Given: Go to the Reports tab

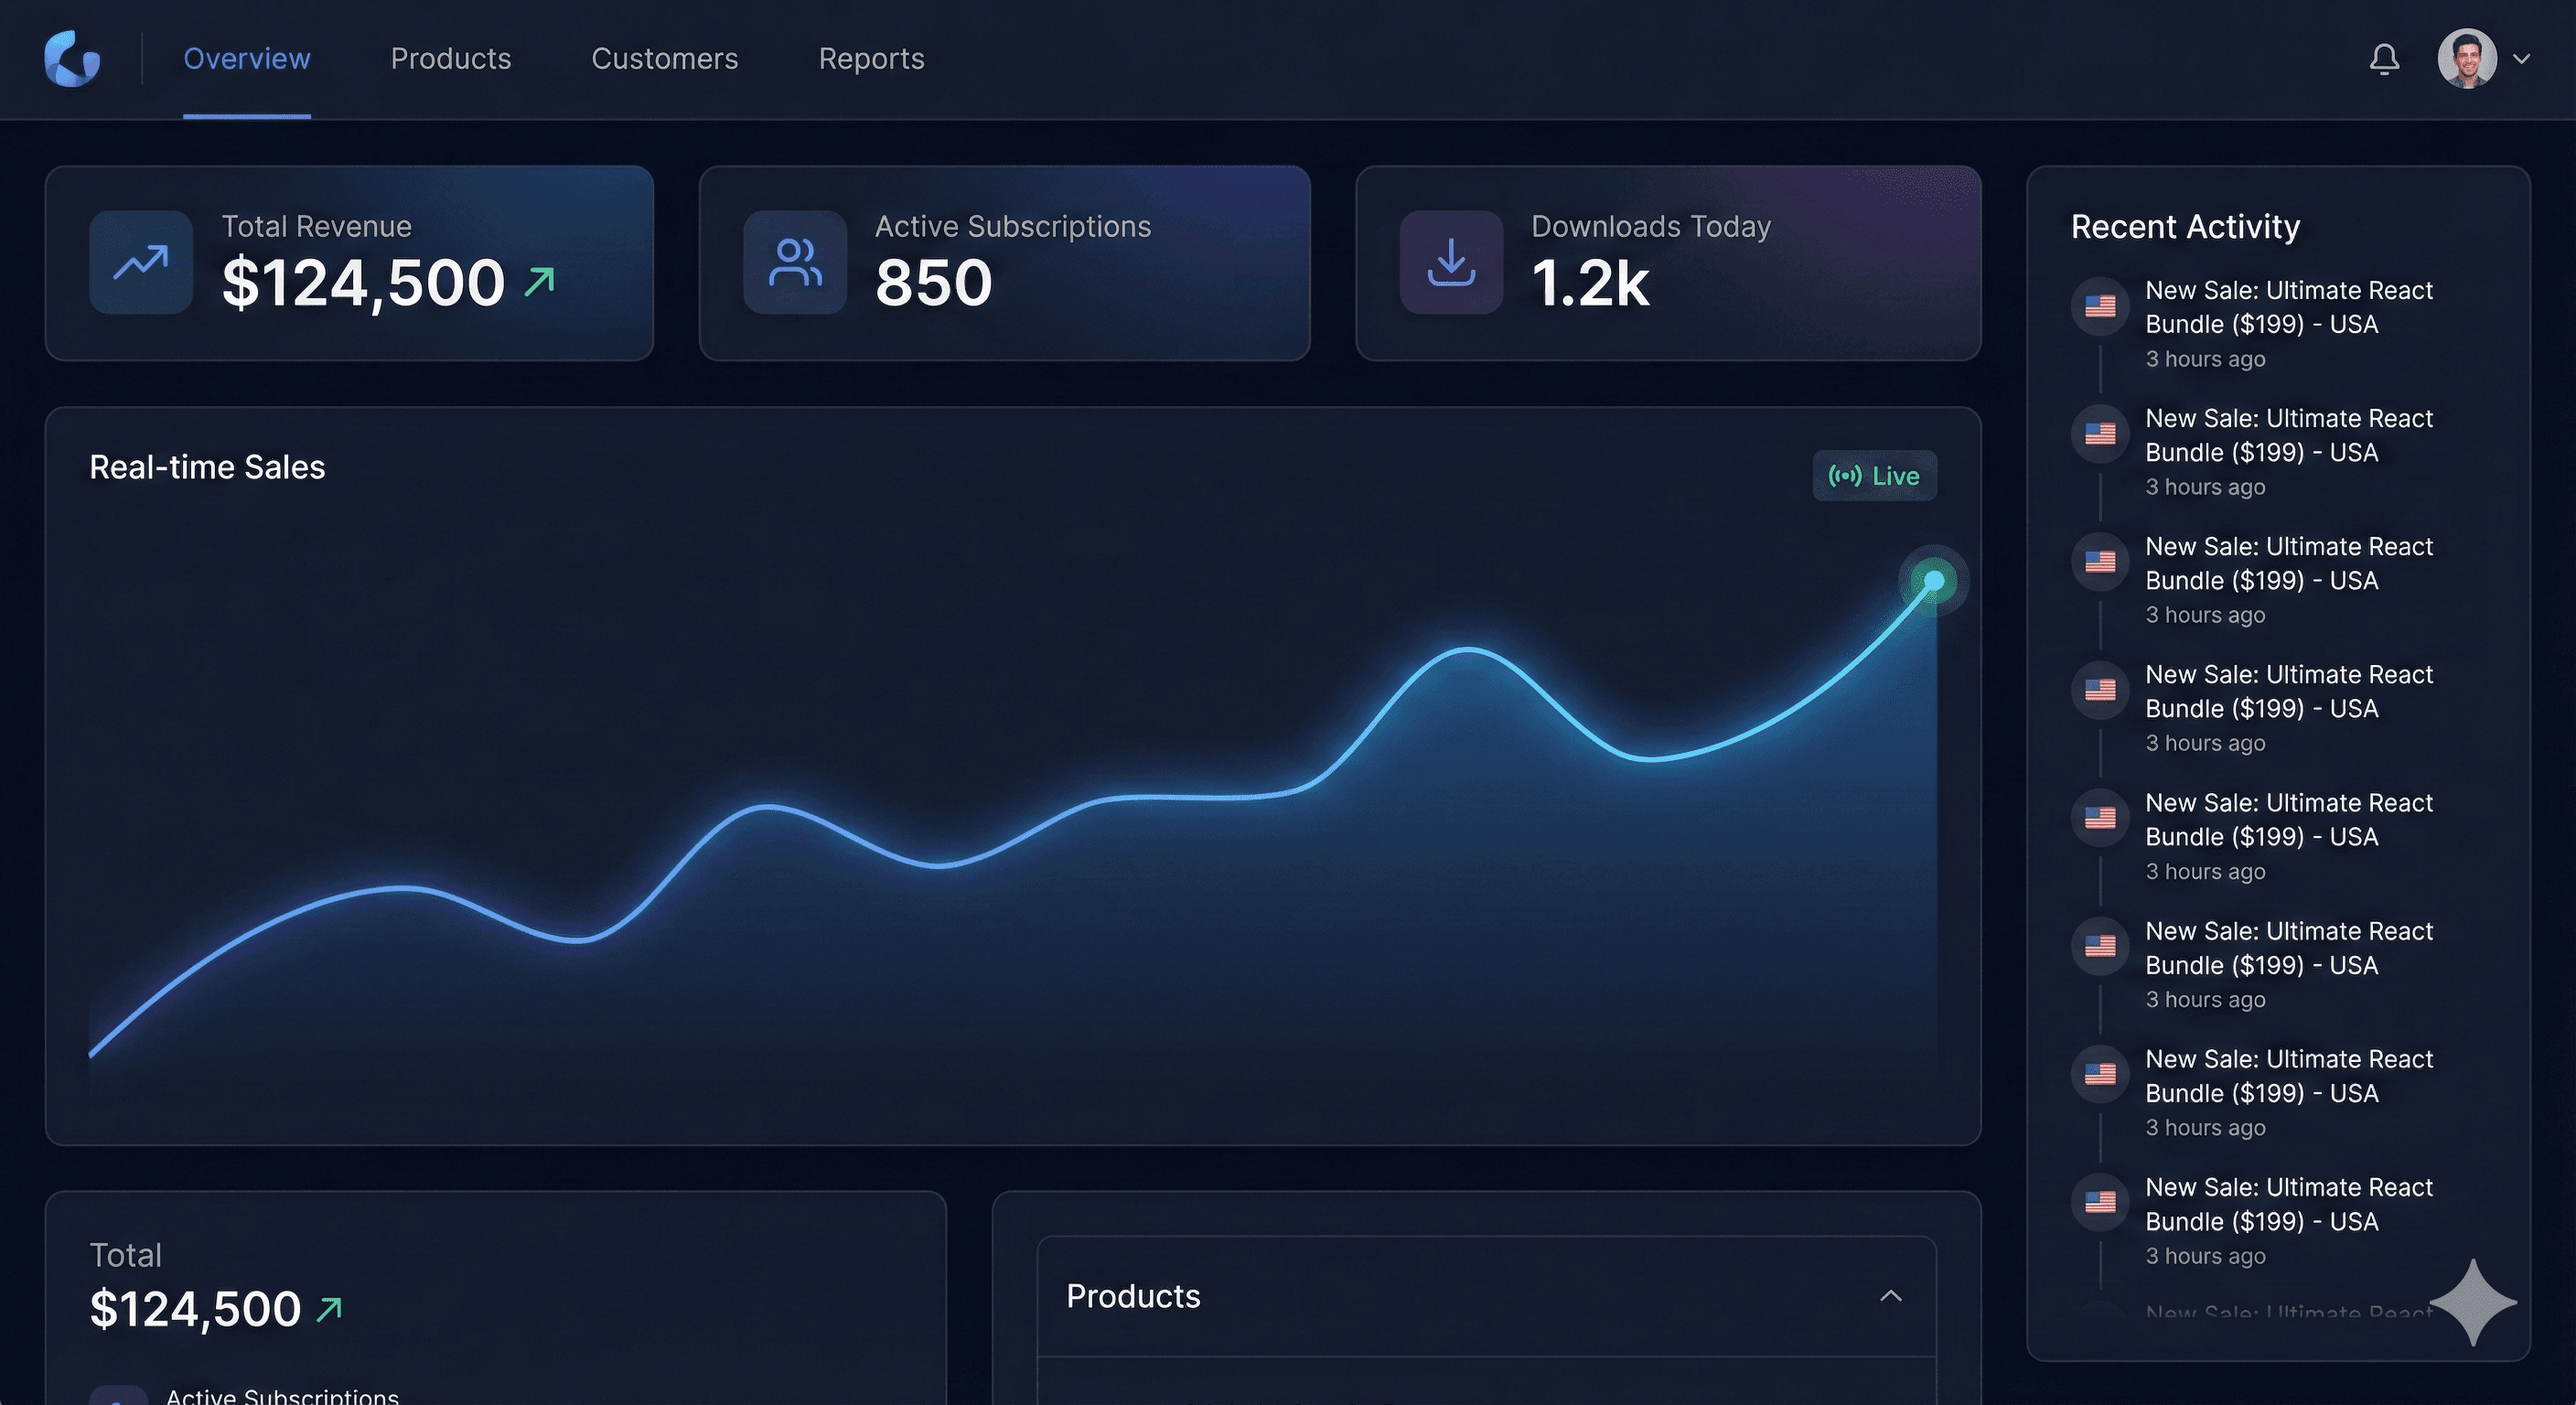Looking at the screenshot, I should coord(871,59).
